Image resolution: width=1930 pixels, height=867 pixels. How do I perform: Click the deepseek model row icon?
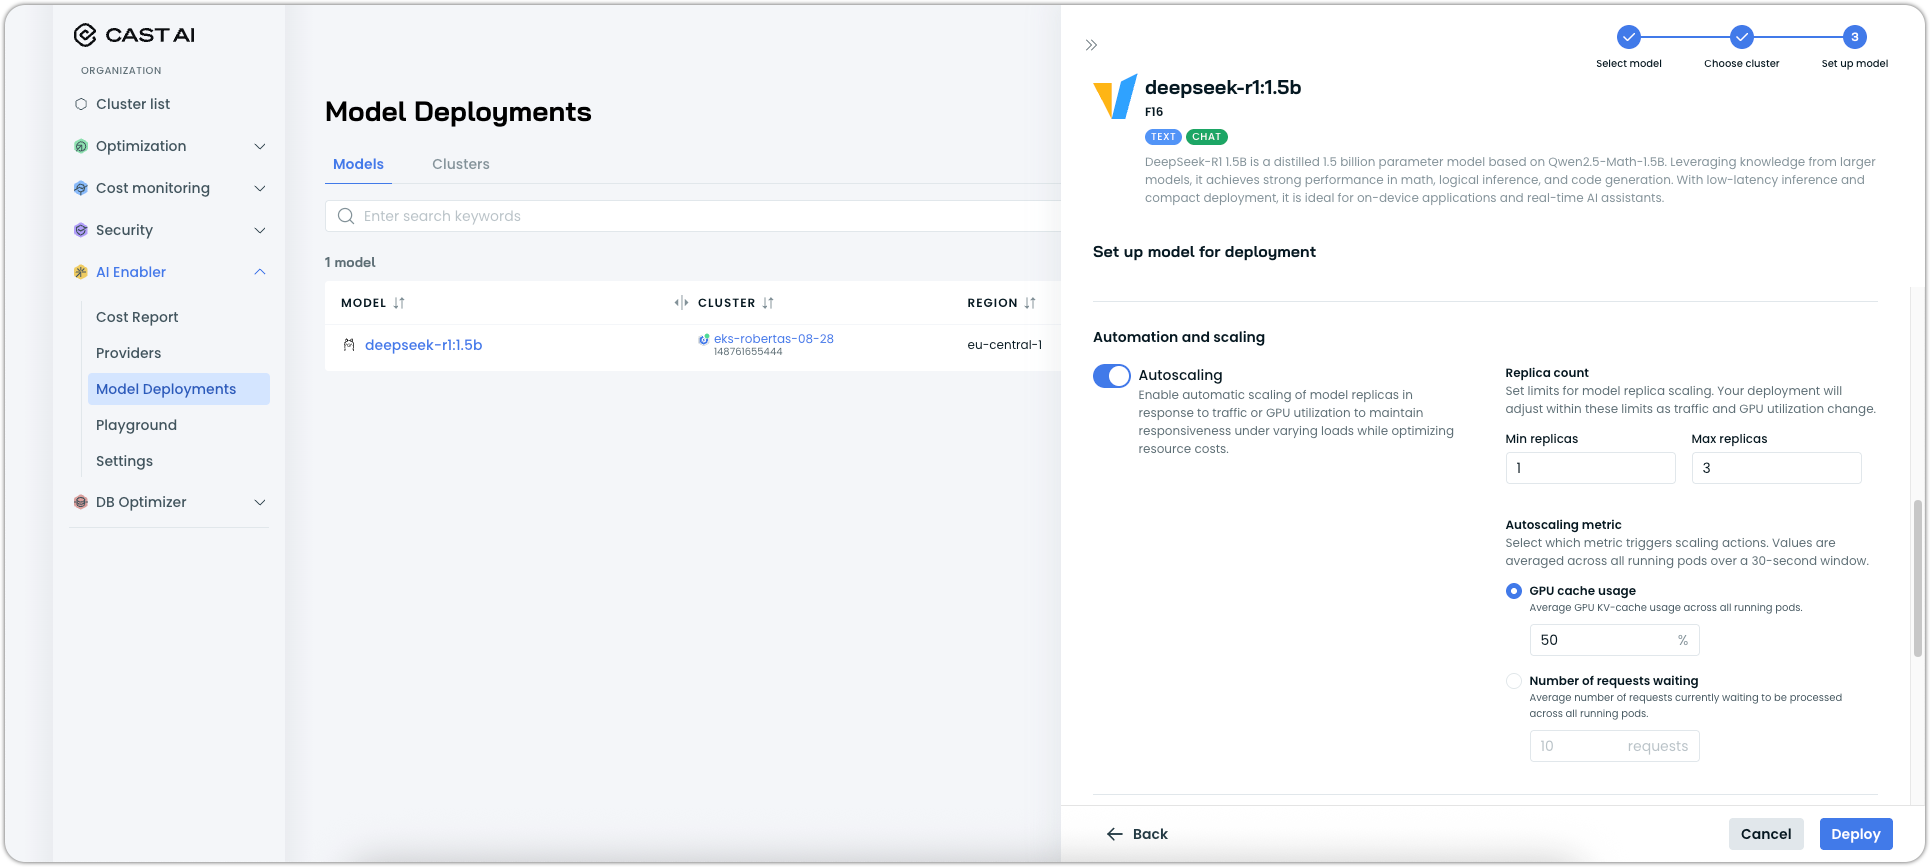tap(349, 345)
